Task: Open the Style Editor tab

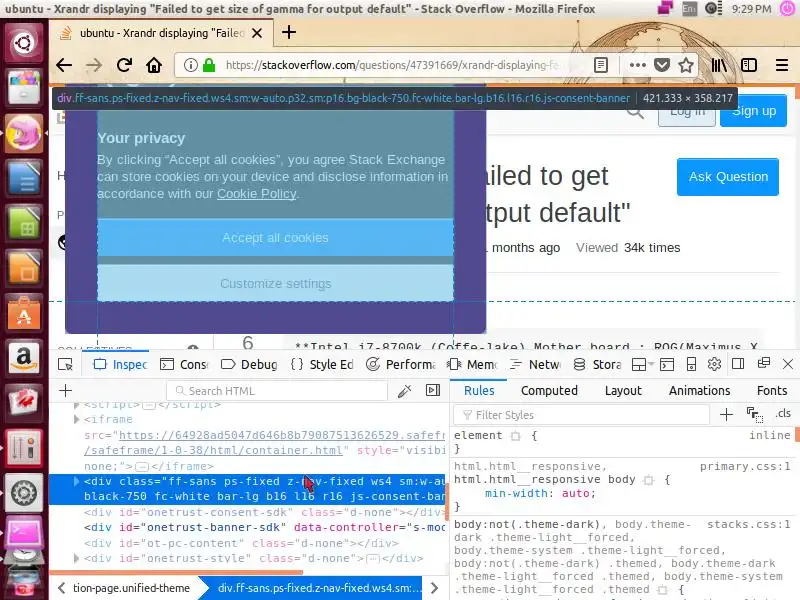Action: pyautogui.click(x=322, y=364)
